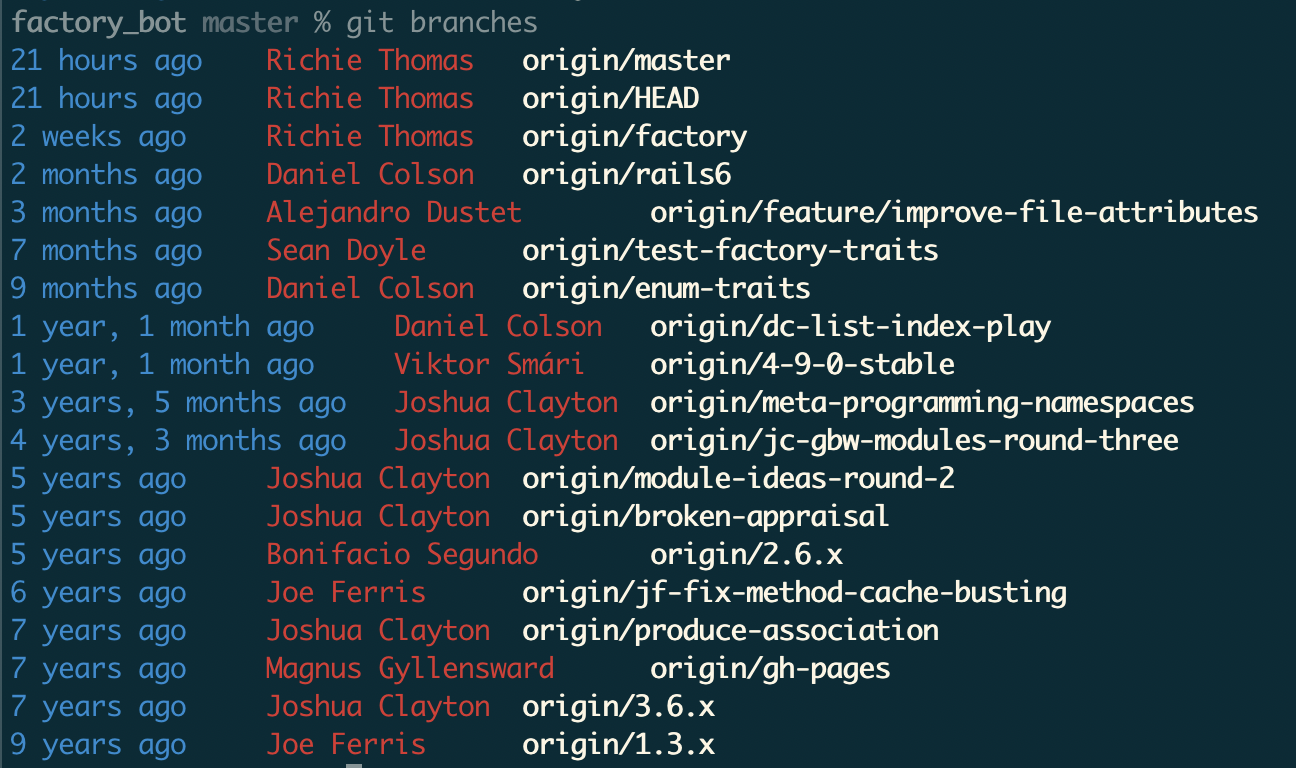1296x768 pixels.
Task: Click '7 years ago' on the gh-pages row
Action: point(98,669)
